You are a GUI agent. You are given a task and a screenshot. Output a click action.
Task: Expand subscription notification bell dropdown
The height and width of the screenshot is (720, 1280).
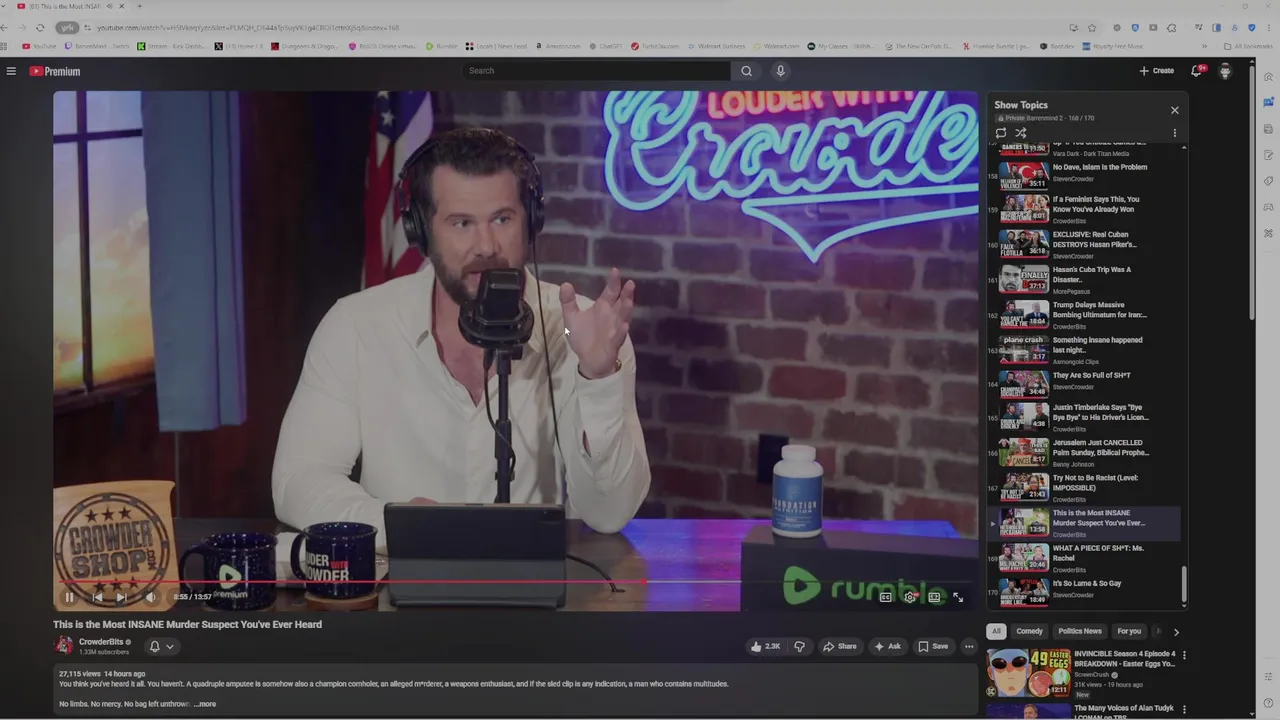(161, 646)
